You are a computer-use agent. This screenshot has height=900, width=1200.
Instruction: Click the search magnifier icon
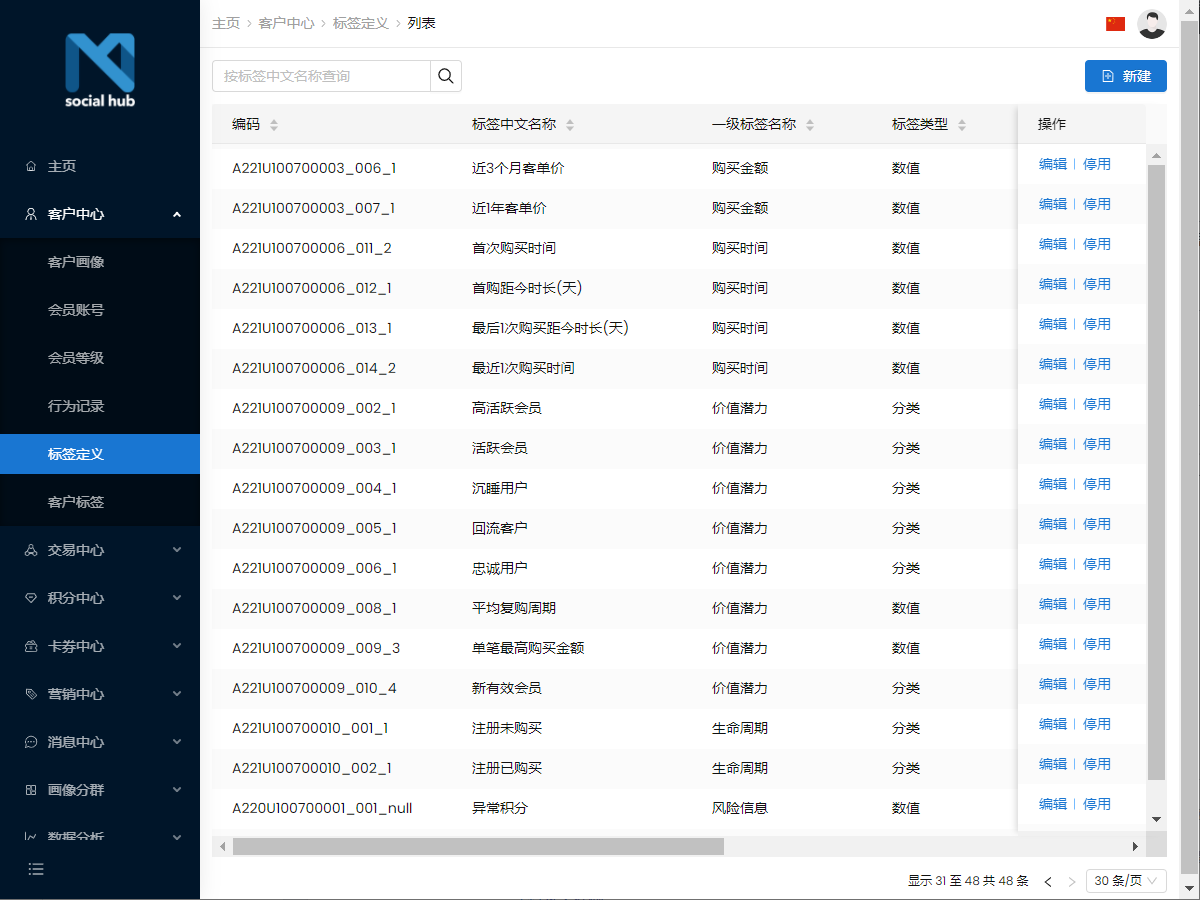(x=445, y=75)
